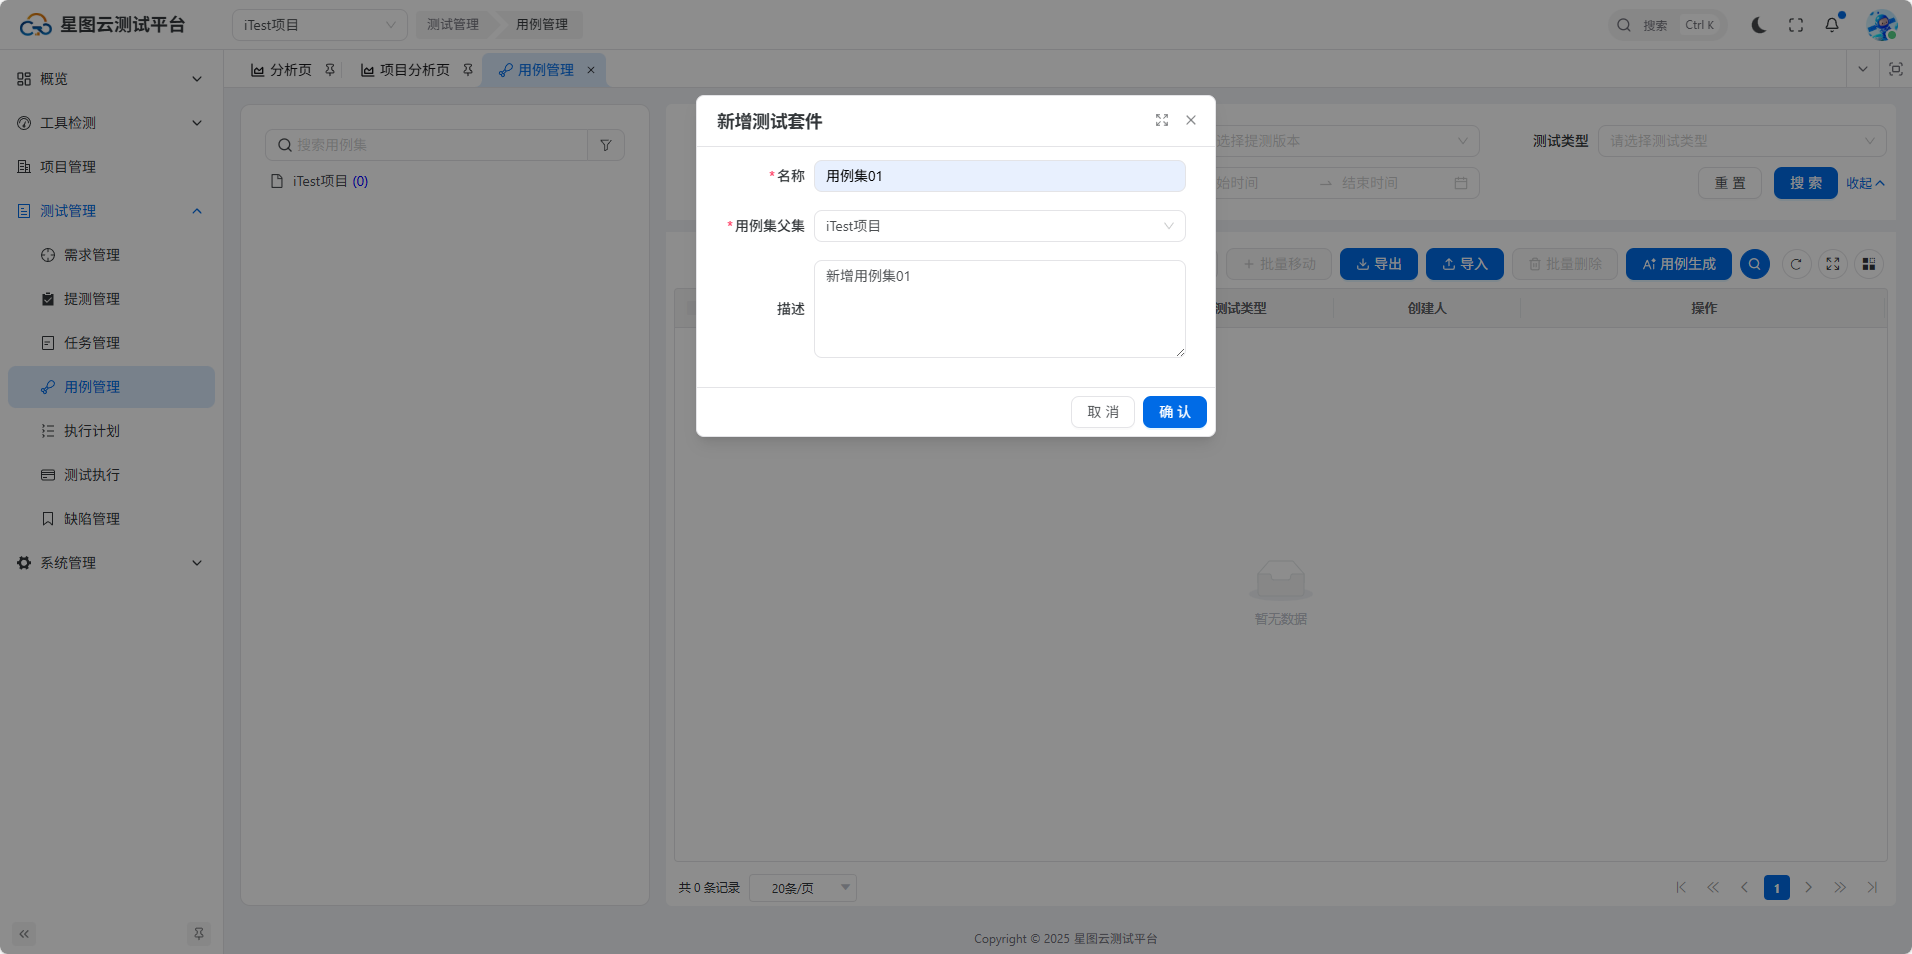The width and height of the screenshot is (1912, 954).
Task: Enter fullscreen via top bar icon
Action: click(x=1796, y=25)
